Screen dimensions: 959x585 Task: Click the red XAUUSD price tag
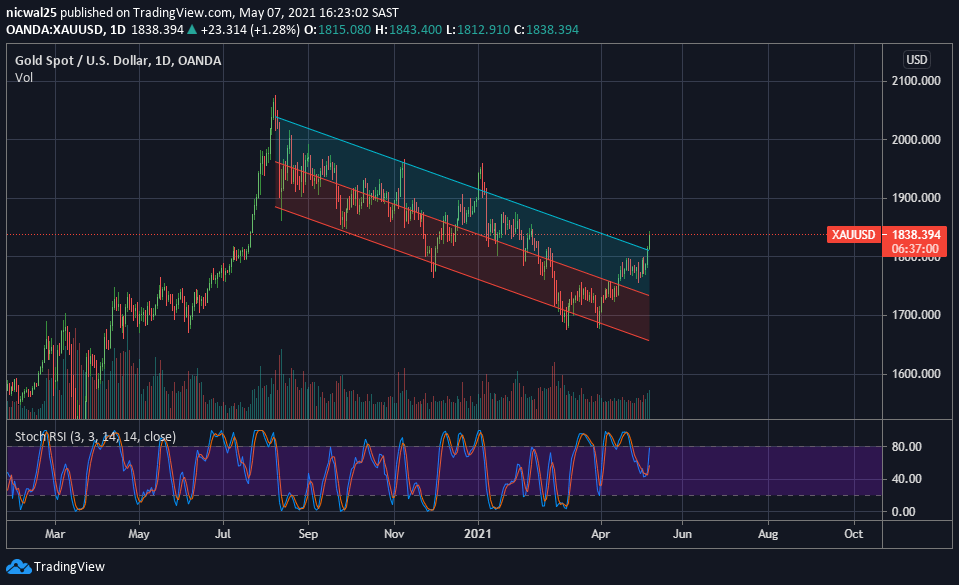pyautogui.click(x=853, y=234)
